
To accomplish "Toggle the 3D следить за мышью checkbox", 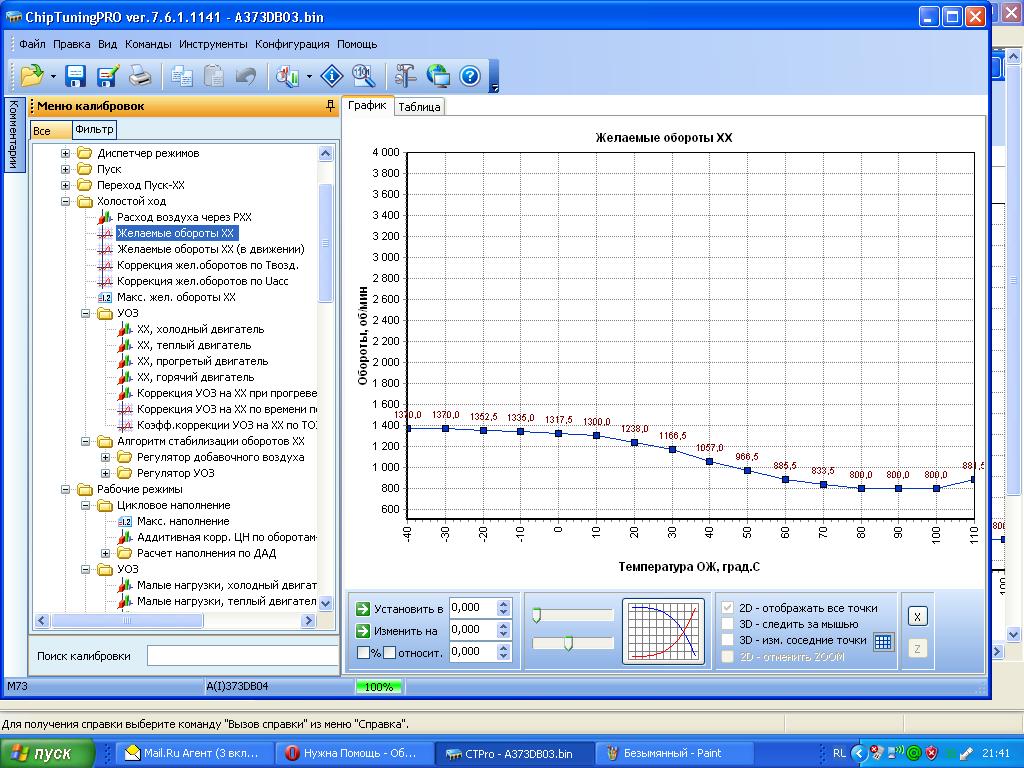I will tap(728, 624).
